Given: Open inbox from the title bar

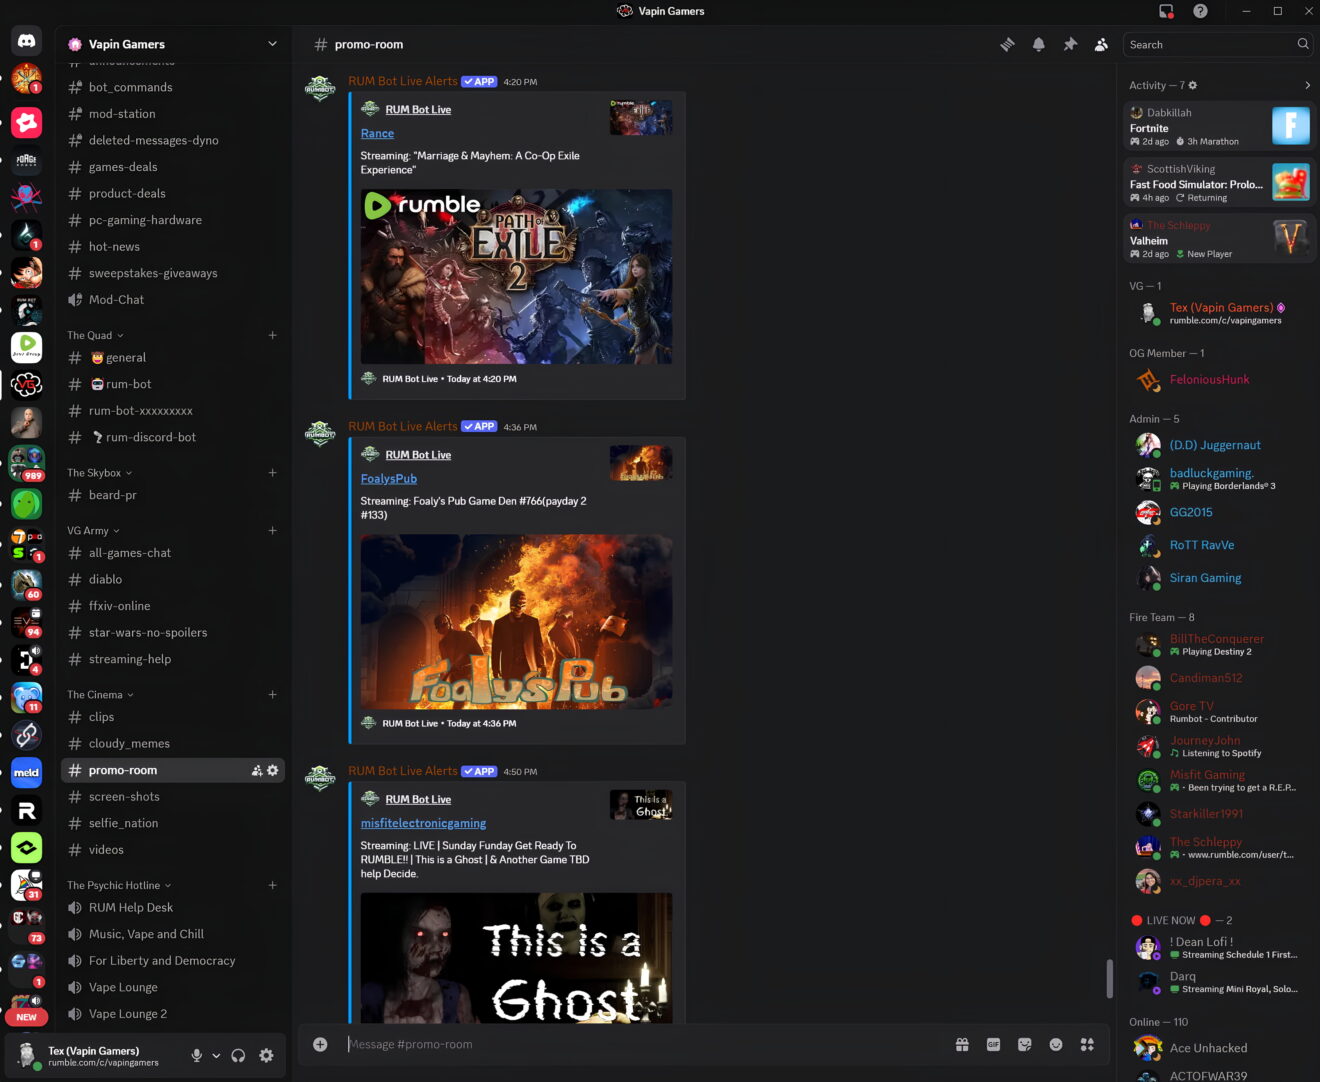Looking at the screenshot, I should [x=1166, y=11].
